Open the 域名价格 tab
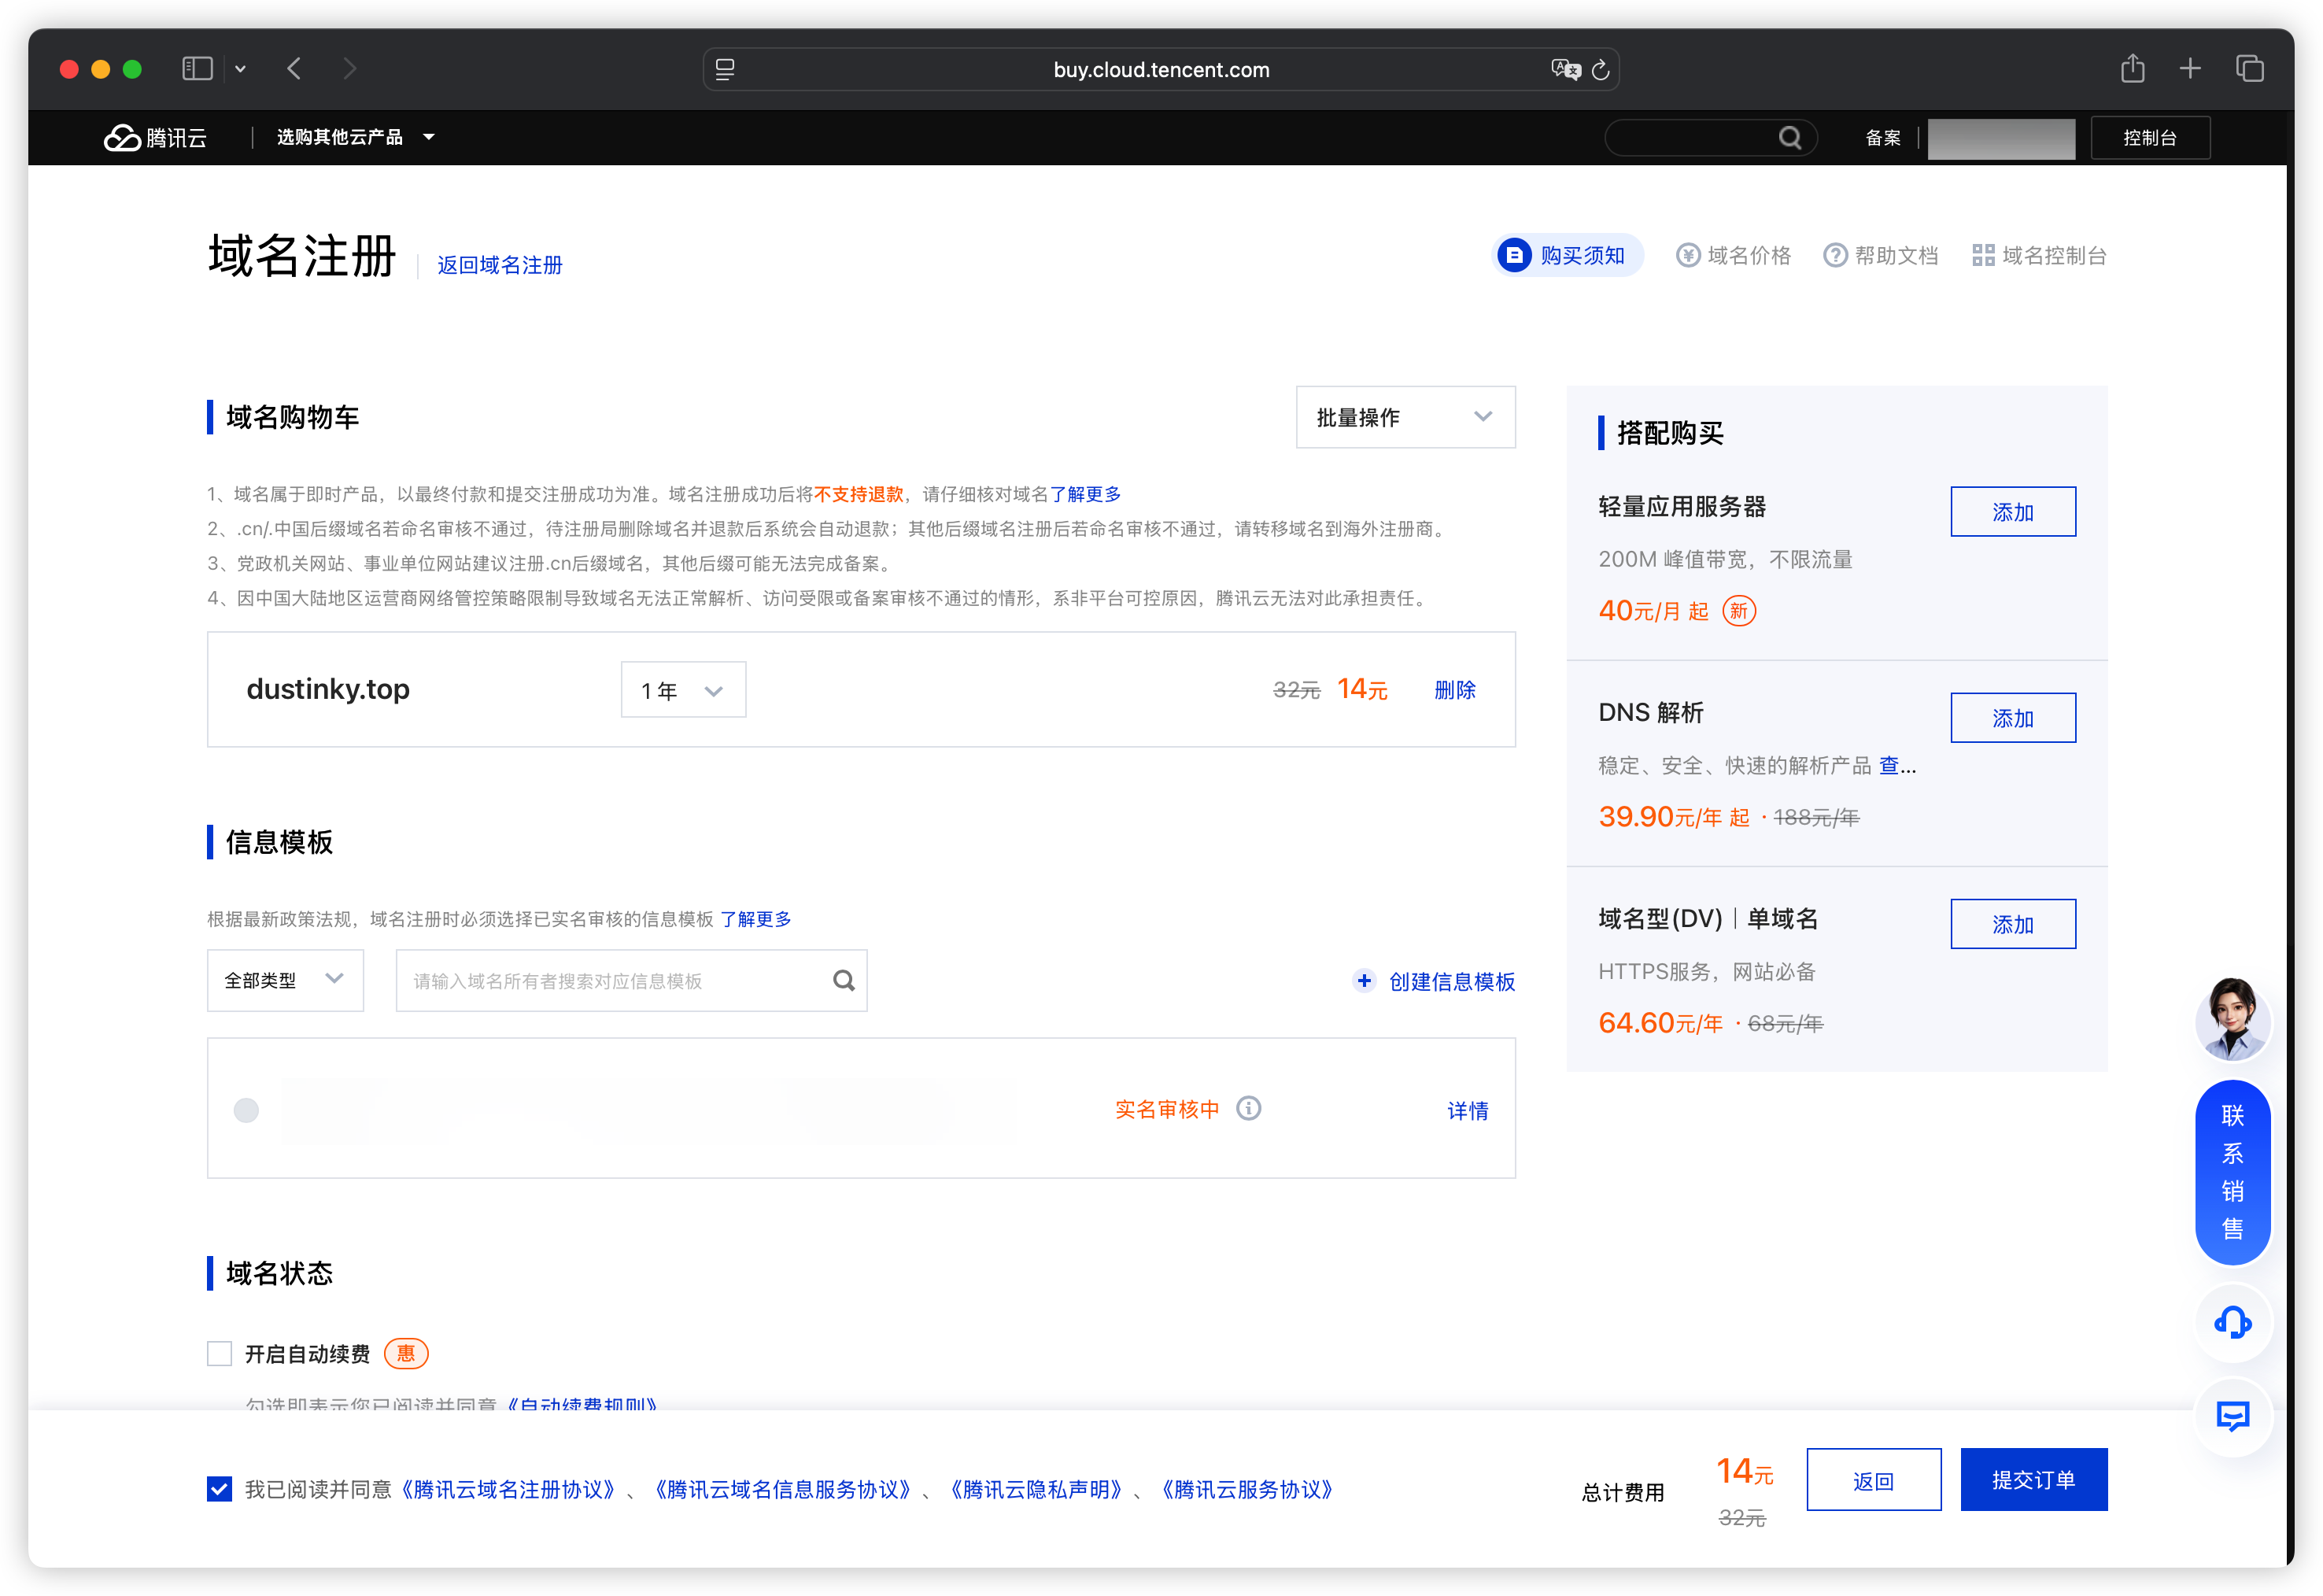2323x1596 pixels. click(1733, 256)
